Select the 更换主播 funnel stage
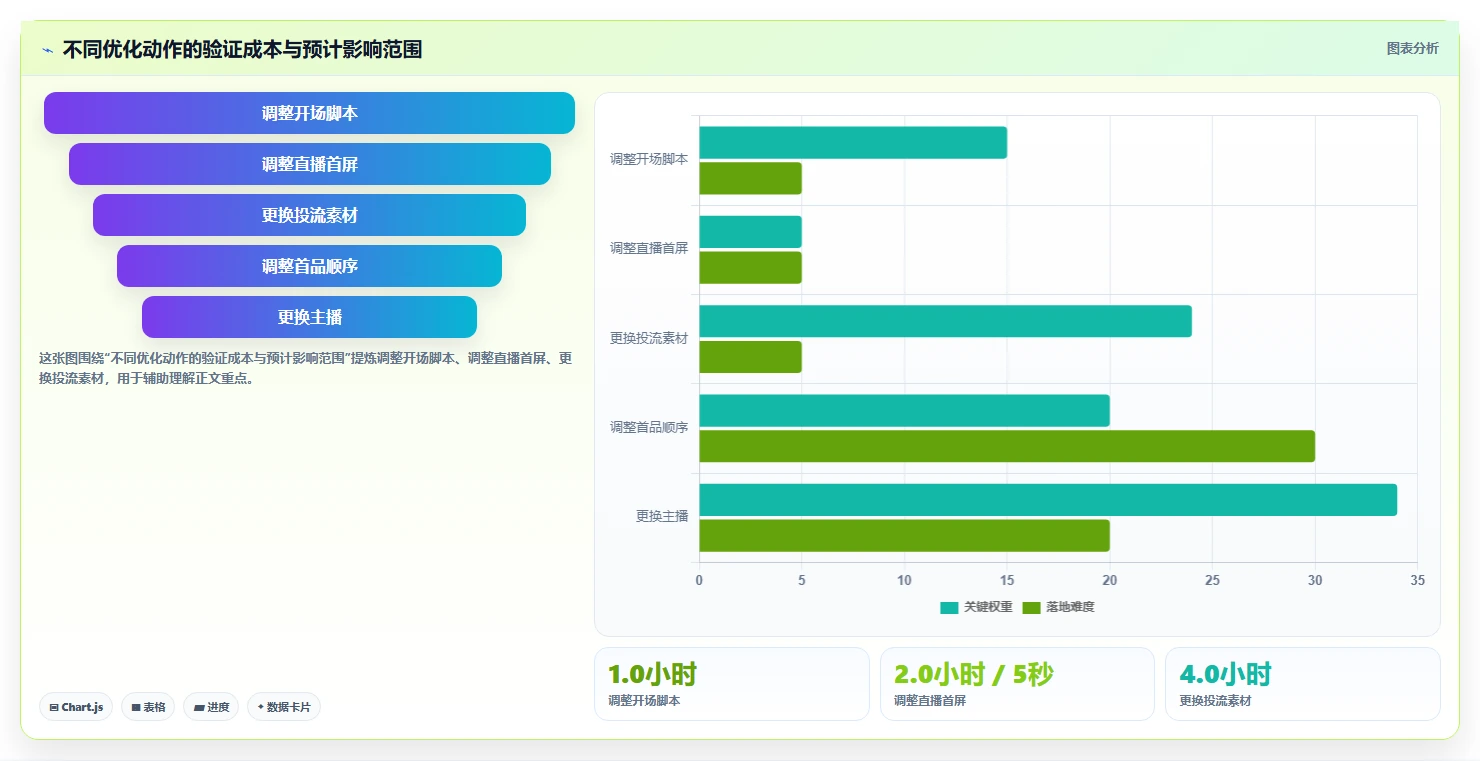 point(309,317)
